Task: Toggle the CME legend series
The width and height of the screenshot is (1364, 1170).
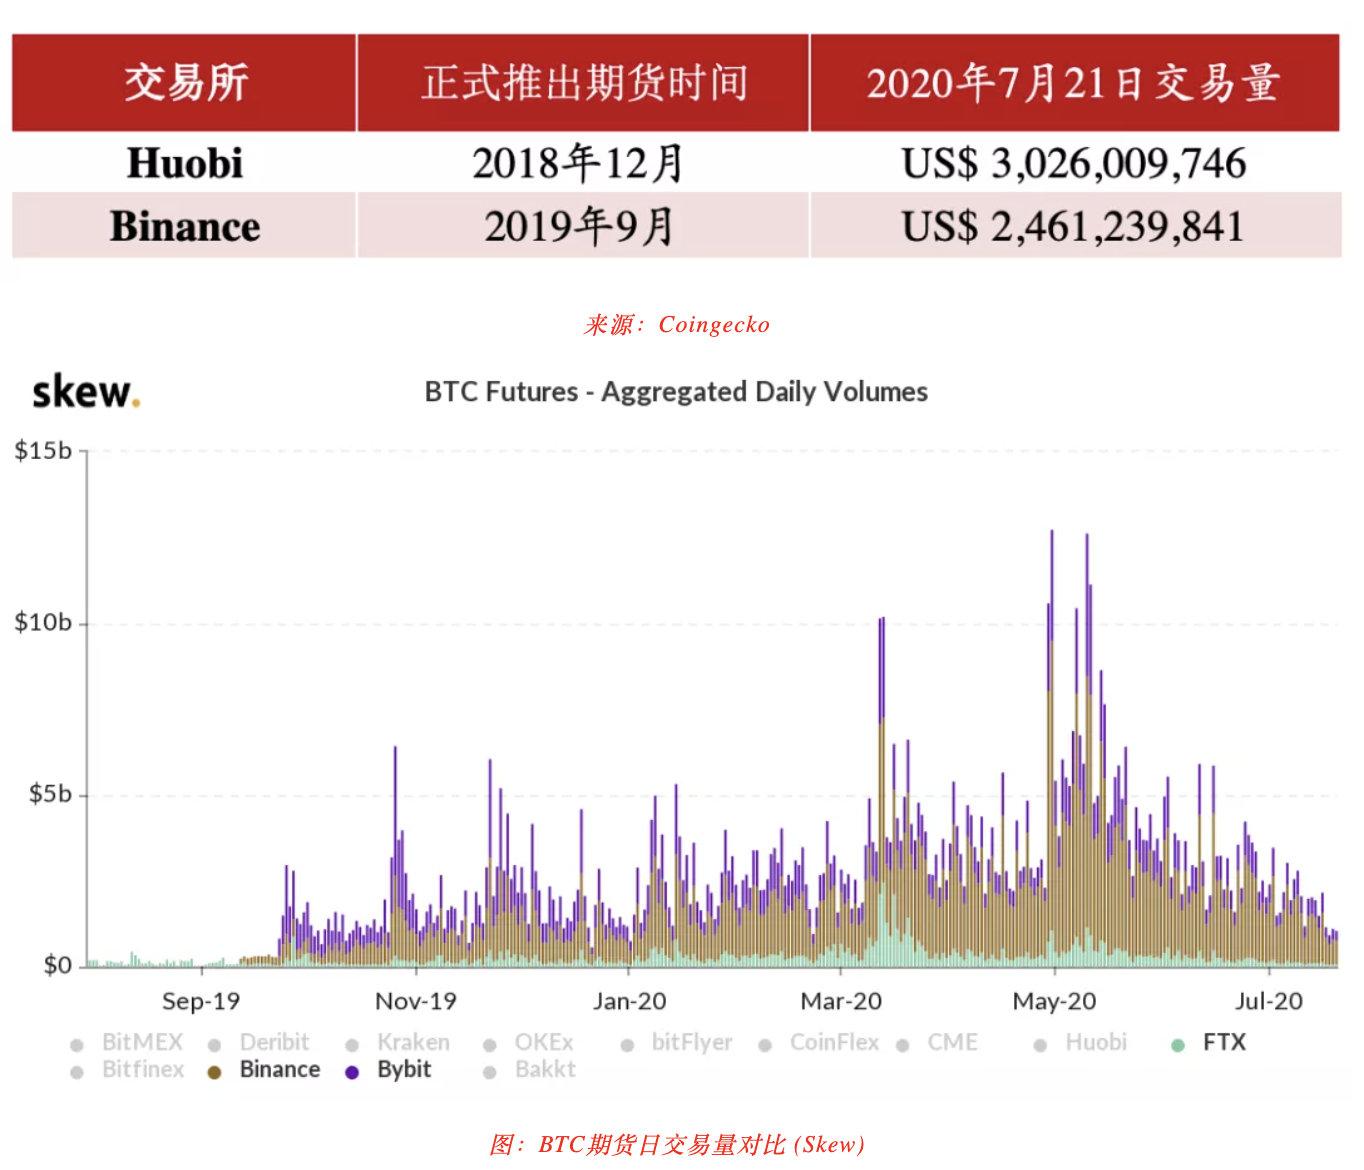Action: coord(937,1043)
